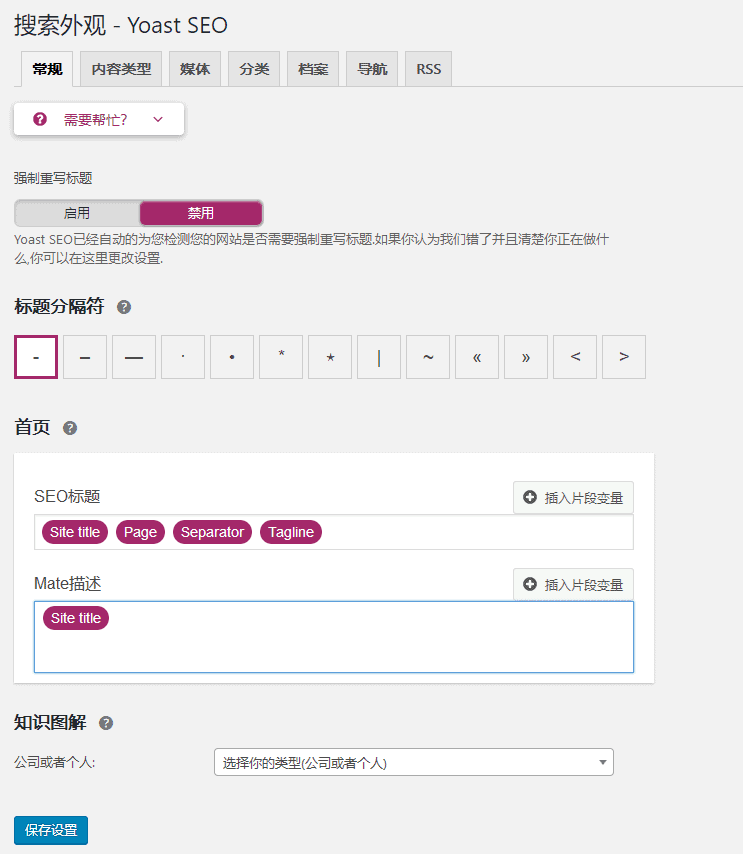Focus the SEO标题 input field
Viewport: 743px width, 854px height.
[x=333, y=532]
